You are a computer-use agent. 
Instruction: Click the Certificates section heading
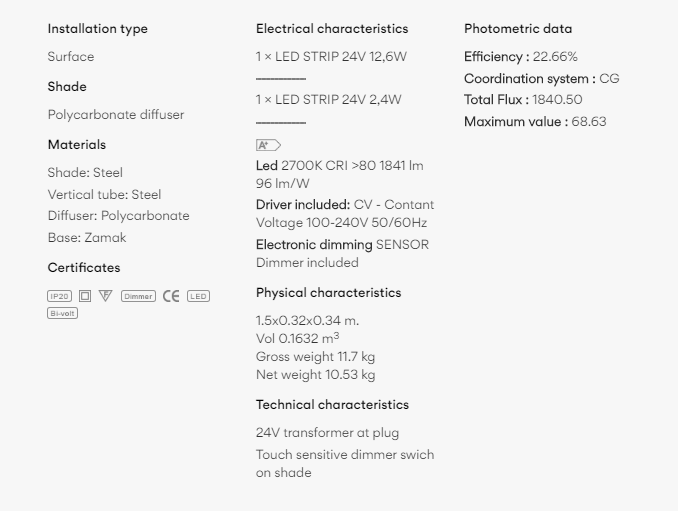[84, 268]
